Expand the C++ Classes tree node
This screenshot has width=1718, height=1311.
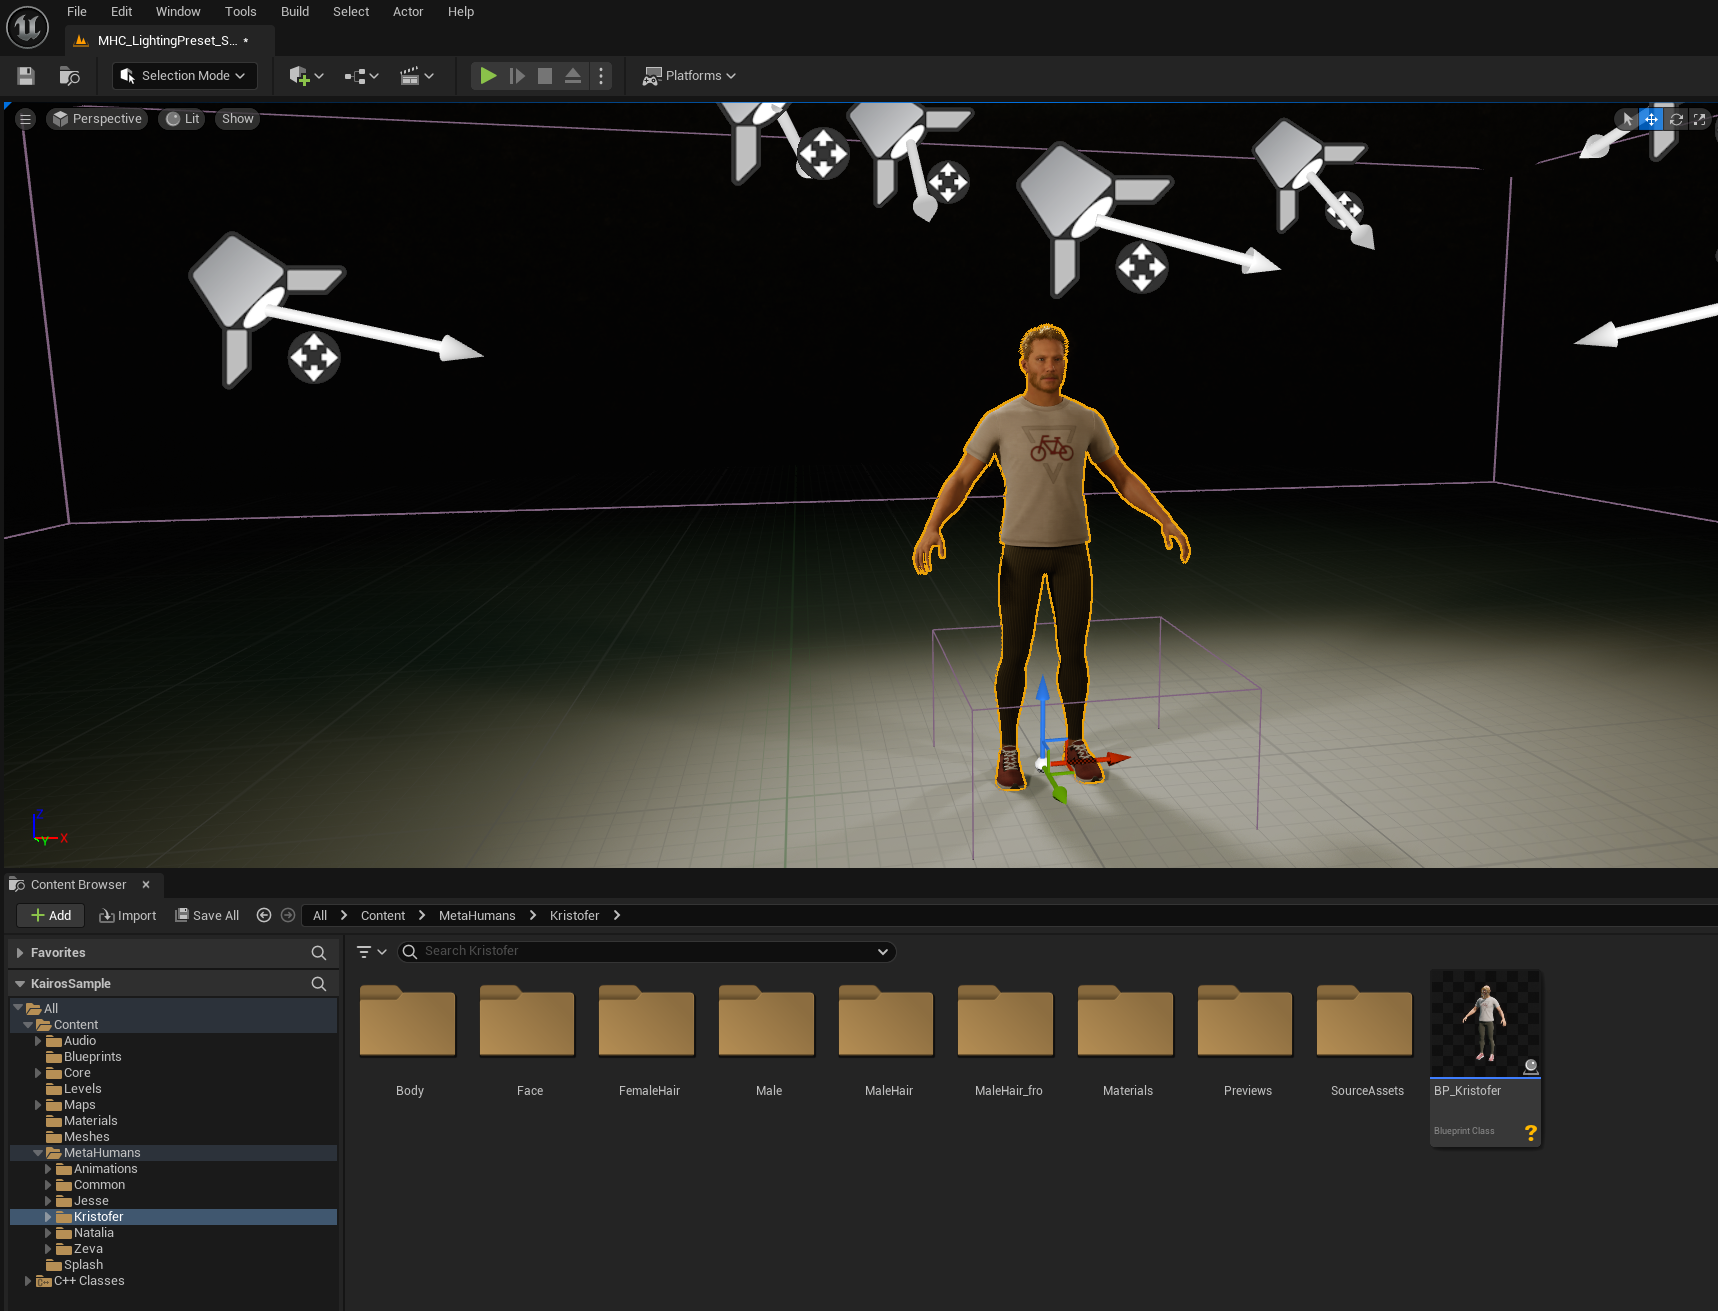tap(28, 1281)
